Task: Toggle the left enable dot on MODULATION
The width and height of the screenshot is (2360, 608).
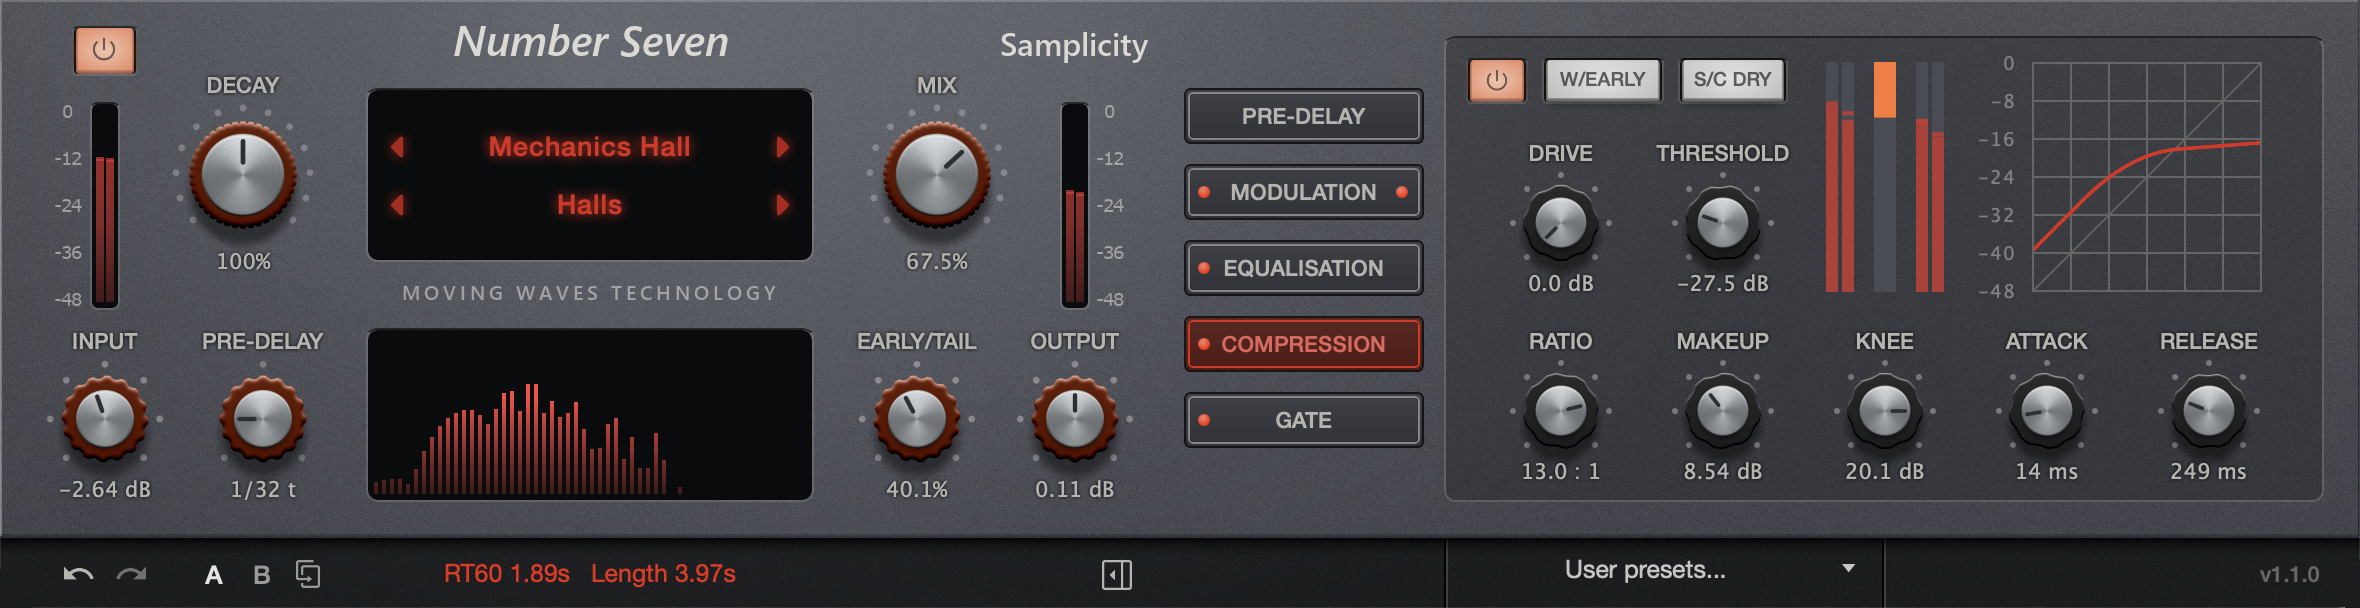Action: pos(1204,192)
